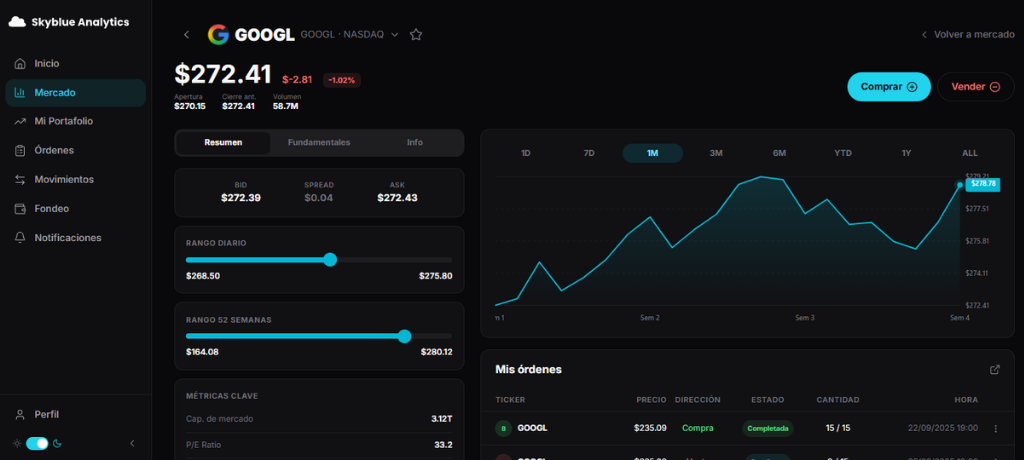Open Notificaciones bell icon
This screenshot has height=460, width=1024.
pyautogui.click(x=20, y=238)
